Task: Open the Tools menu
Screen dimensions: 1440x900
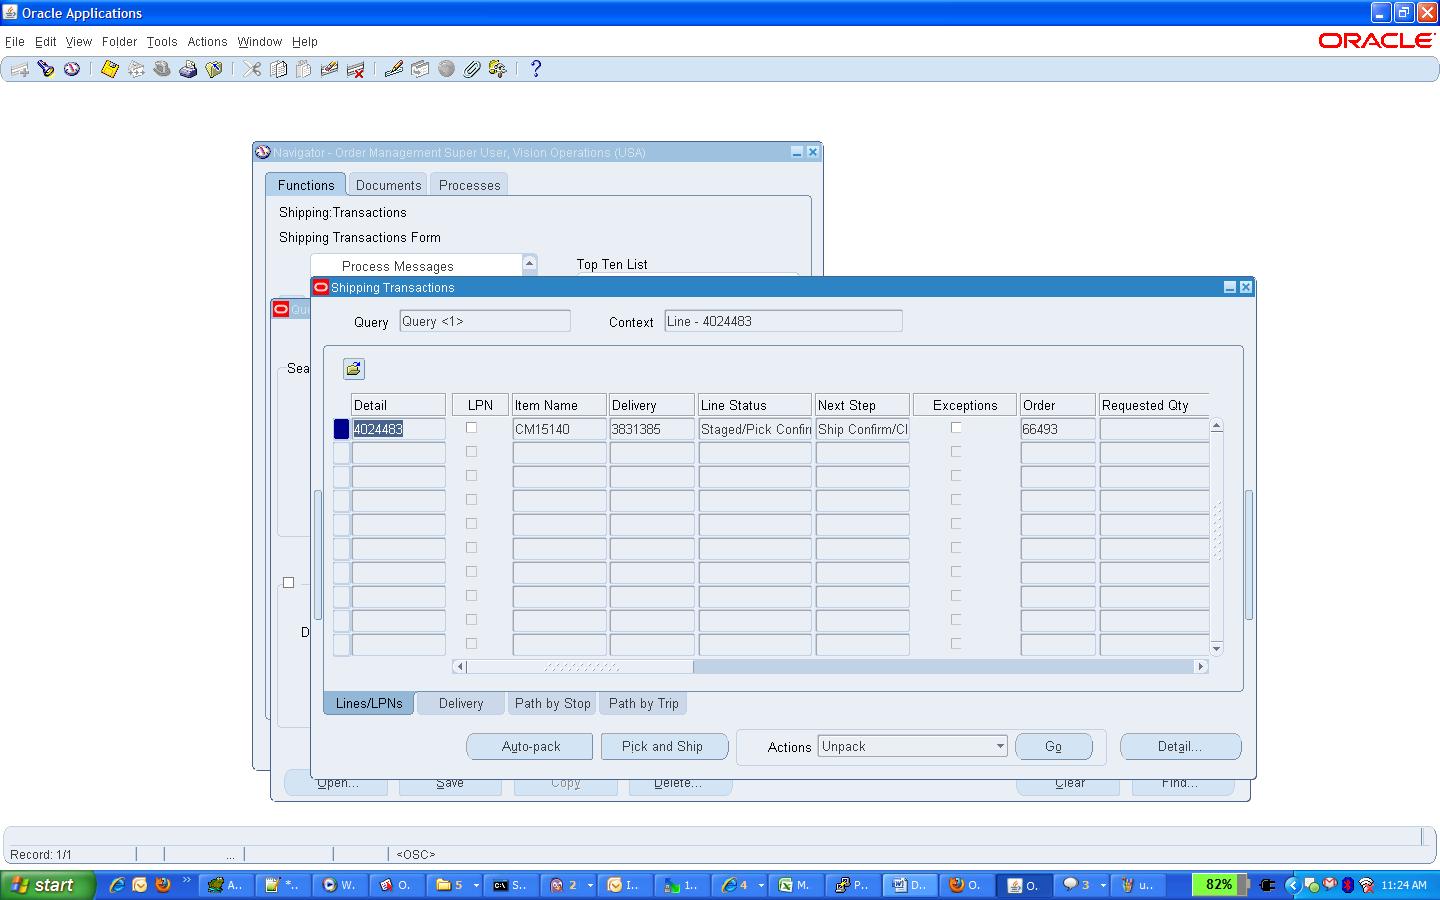Action: [x=162, y=42]
